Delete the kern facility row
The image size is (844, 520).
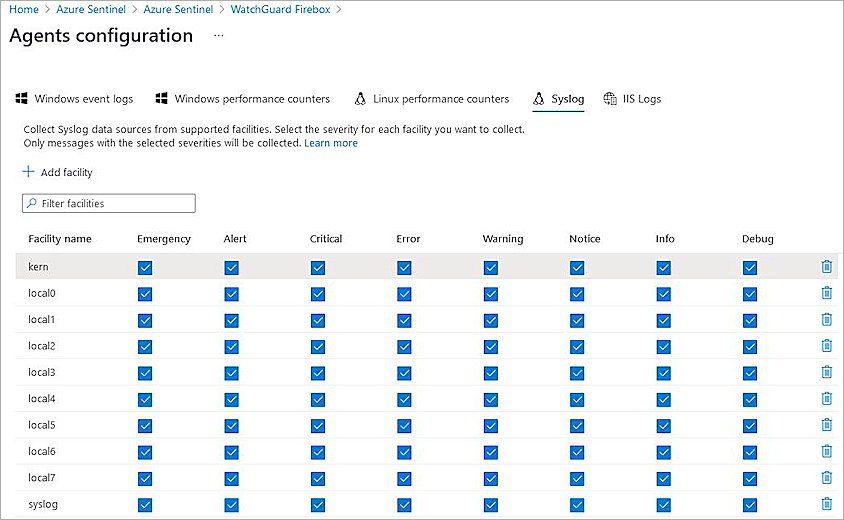click(x=826, y=267)
